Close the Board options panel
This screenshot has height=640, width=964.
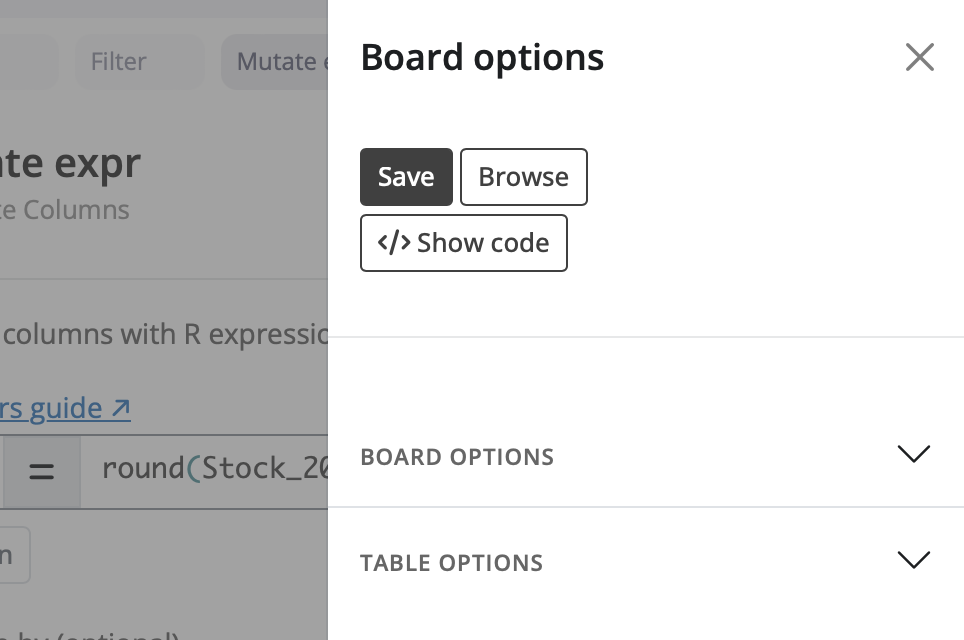tap(919, 58)
